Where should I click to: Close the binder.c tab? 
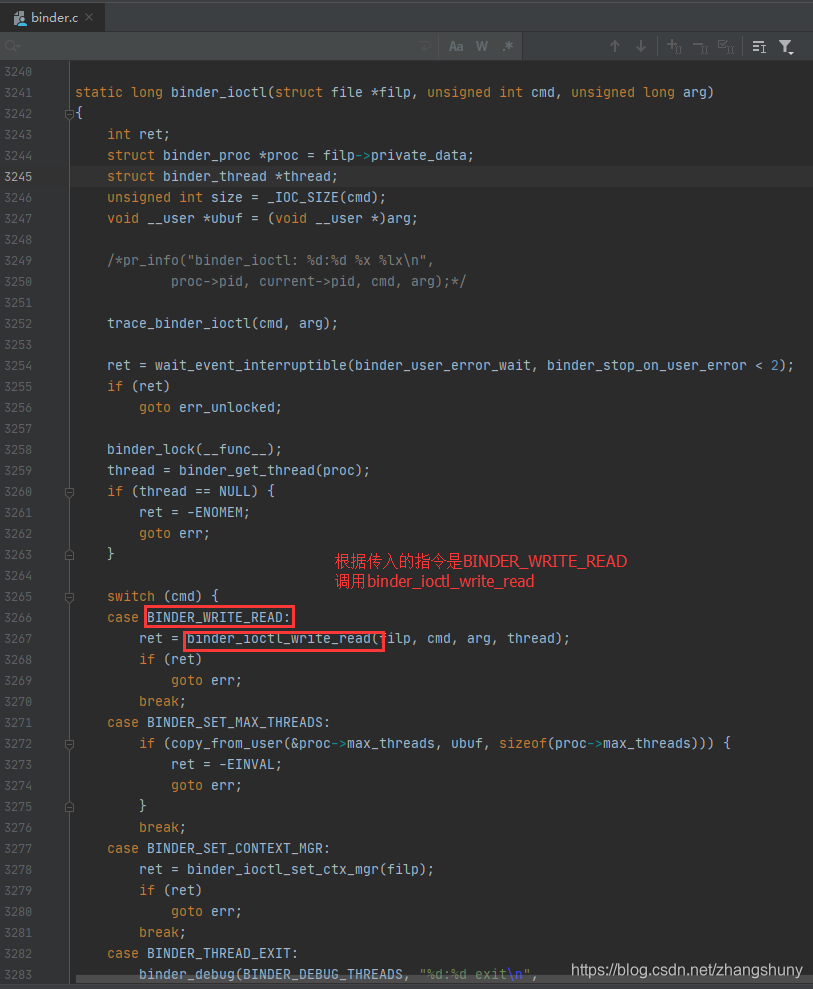tap(89, 18)
